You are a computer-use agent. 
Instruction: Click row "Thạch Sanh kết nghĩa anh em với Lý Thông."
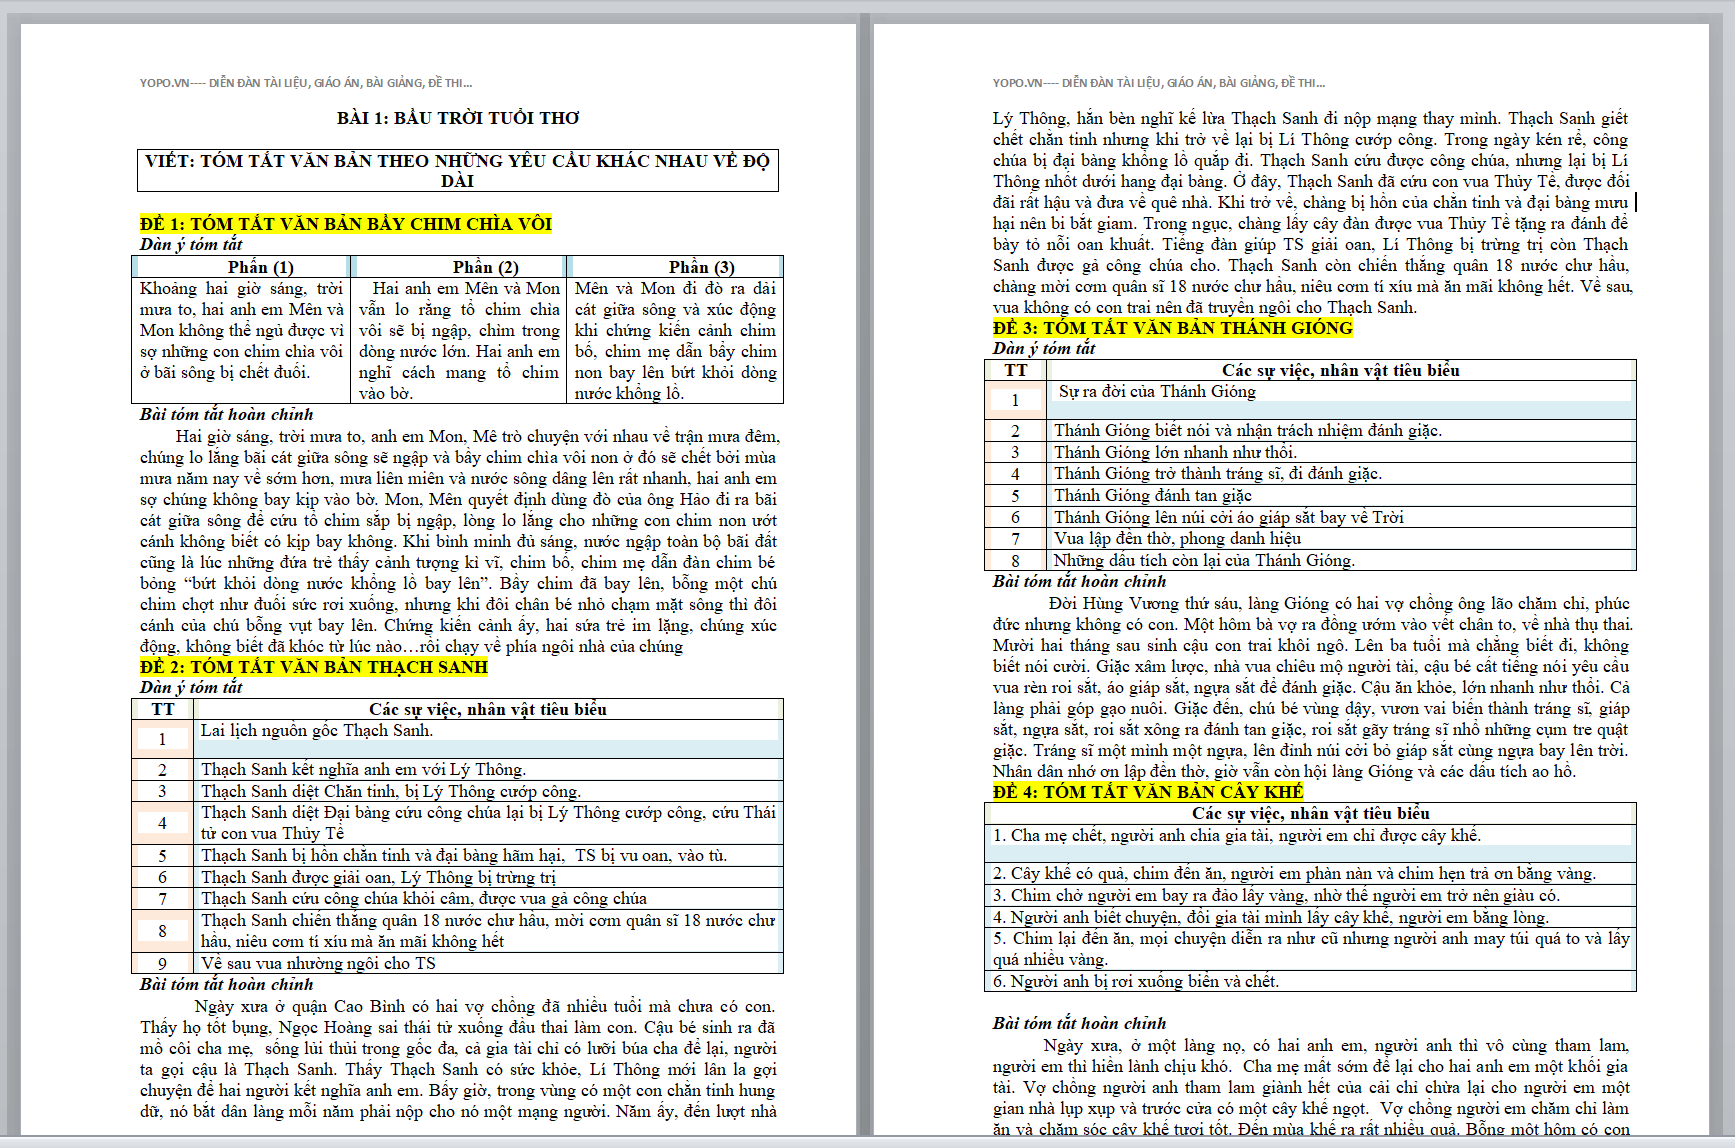(457, 769)
